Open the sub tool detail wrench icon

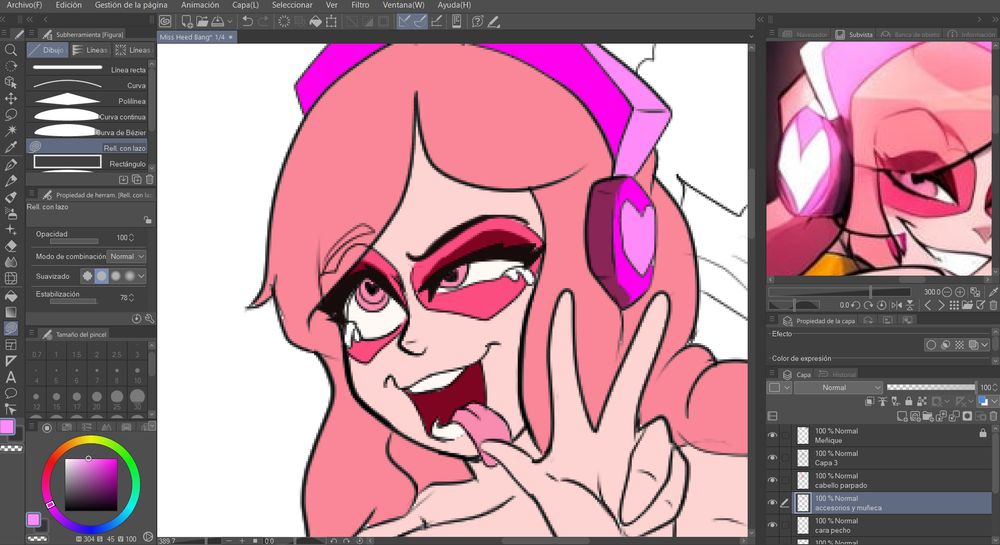pyautogui.click(x=149, y=318)
